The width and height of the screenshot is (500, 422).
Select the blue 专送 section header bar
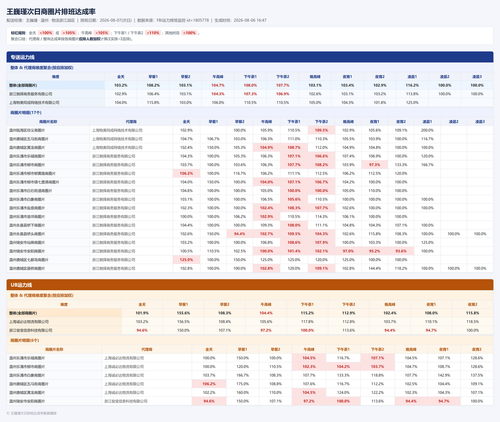250,57
